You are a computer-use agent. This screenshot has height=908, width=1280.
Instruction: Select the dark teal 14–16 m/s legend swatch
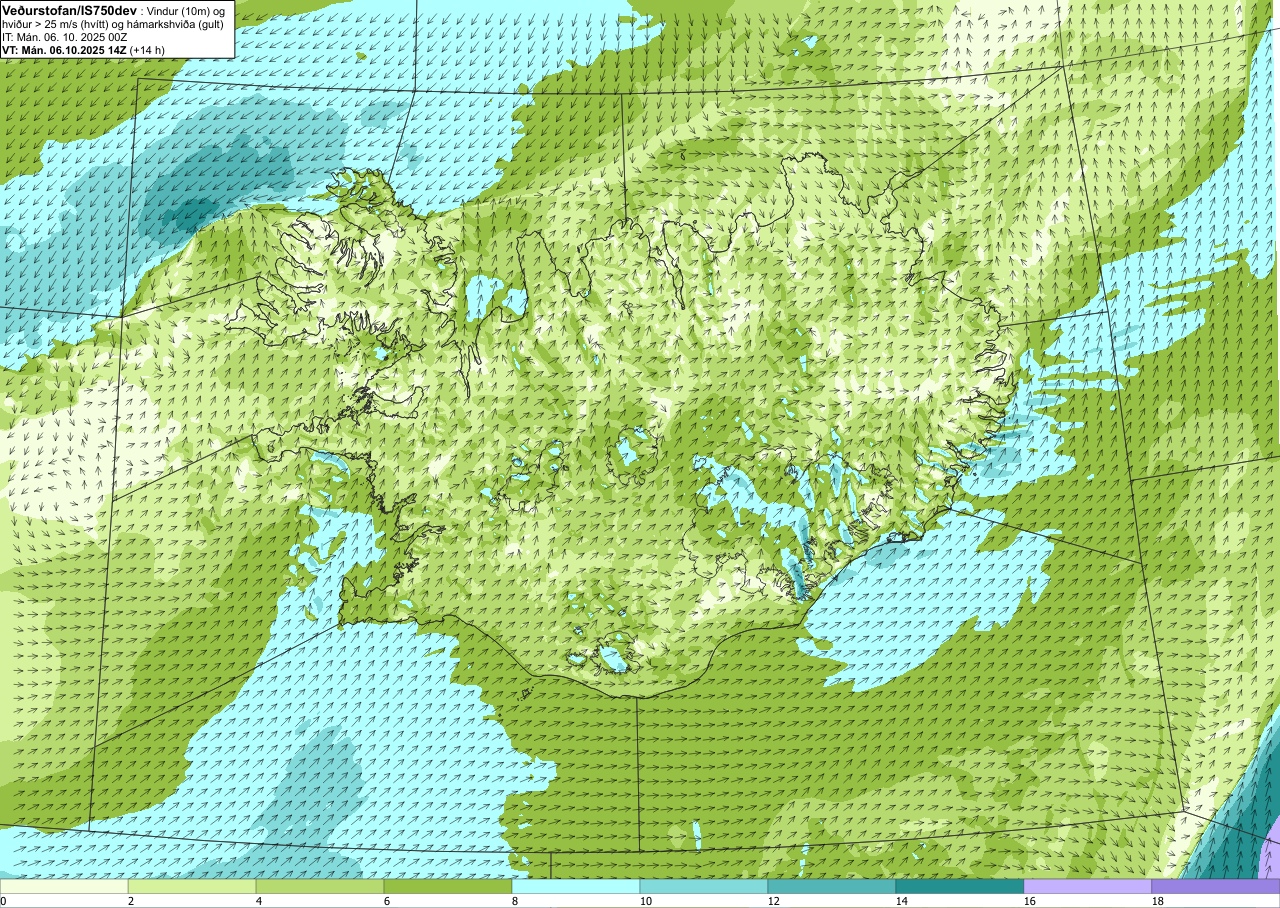point(960,886)
